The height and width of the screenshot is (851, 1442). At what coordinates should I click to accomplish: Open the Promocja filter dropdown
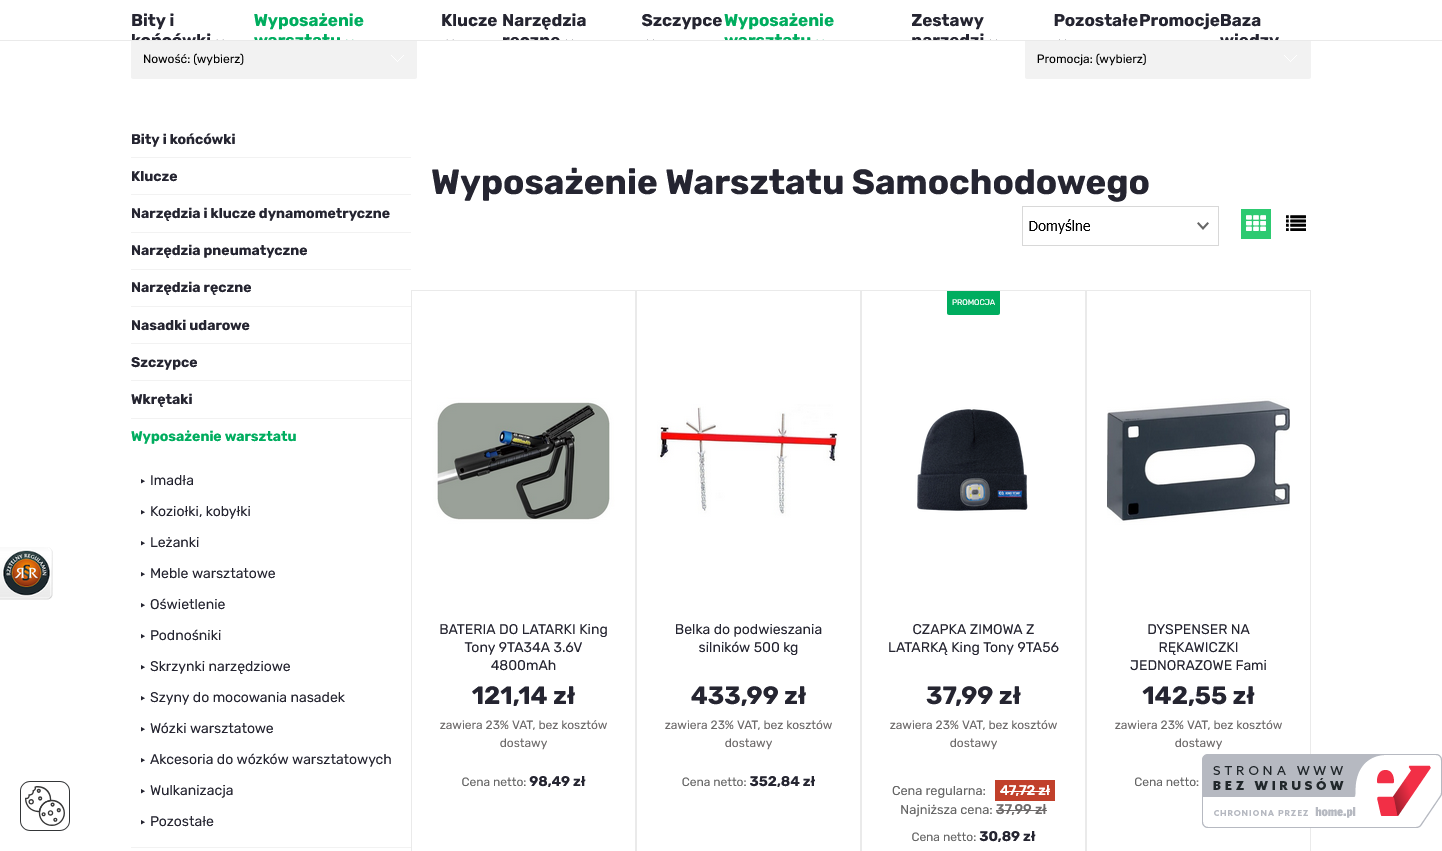coord(1167,59)
